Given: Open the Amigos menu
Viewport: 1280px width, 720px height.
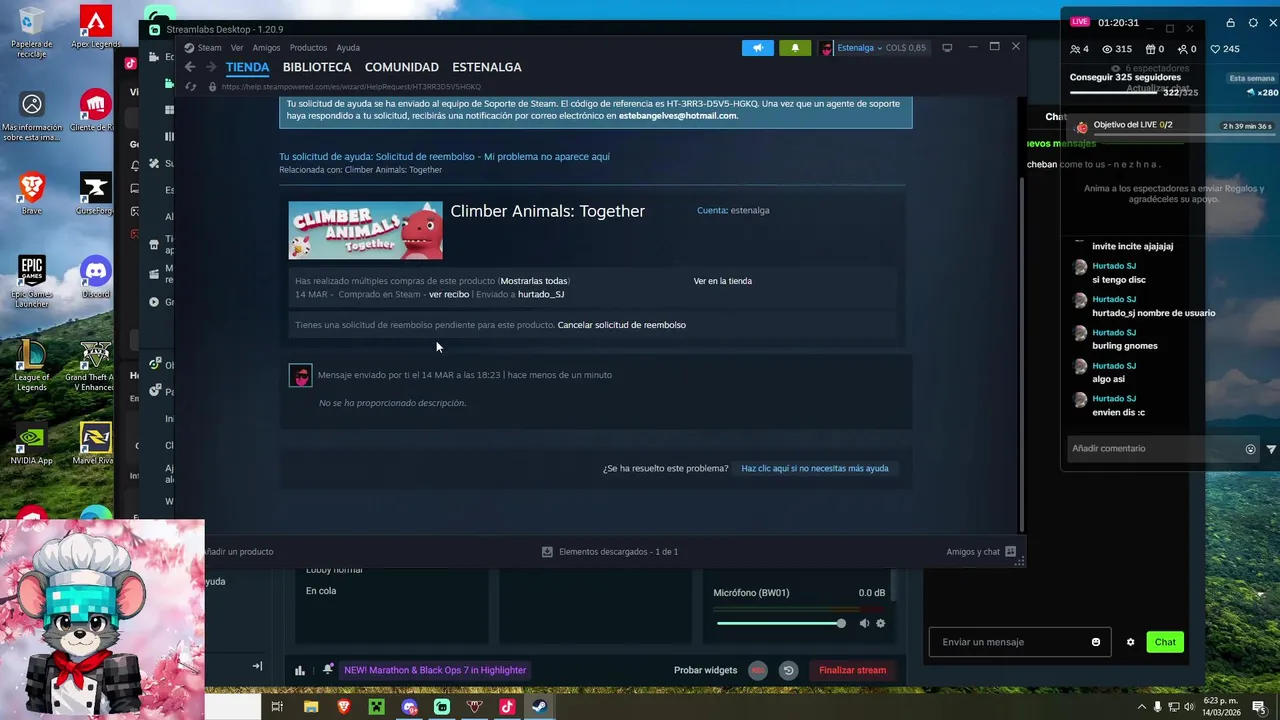Looking at the screenshot, I should point(266,48).
